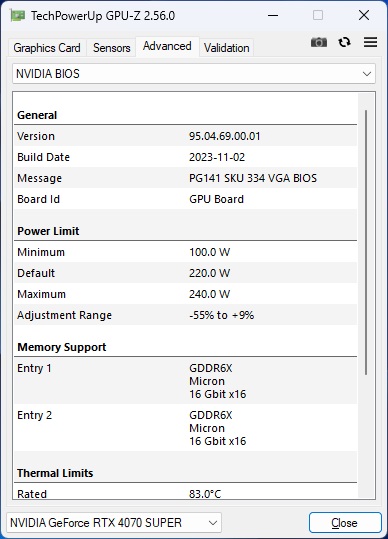Click the Close button
388x539 pixels.
click(x=345, y=523)
